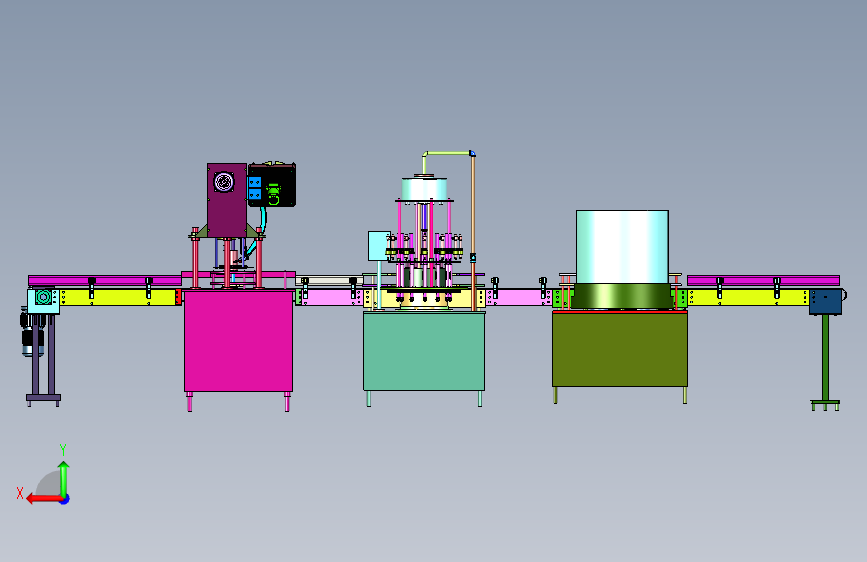867x562 pixels.
Task: Select the dark blue drive box at conveyor end
Action: 826,302
